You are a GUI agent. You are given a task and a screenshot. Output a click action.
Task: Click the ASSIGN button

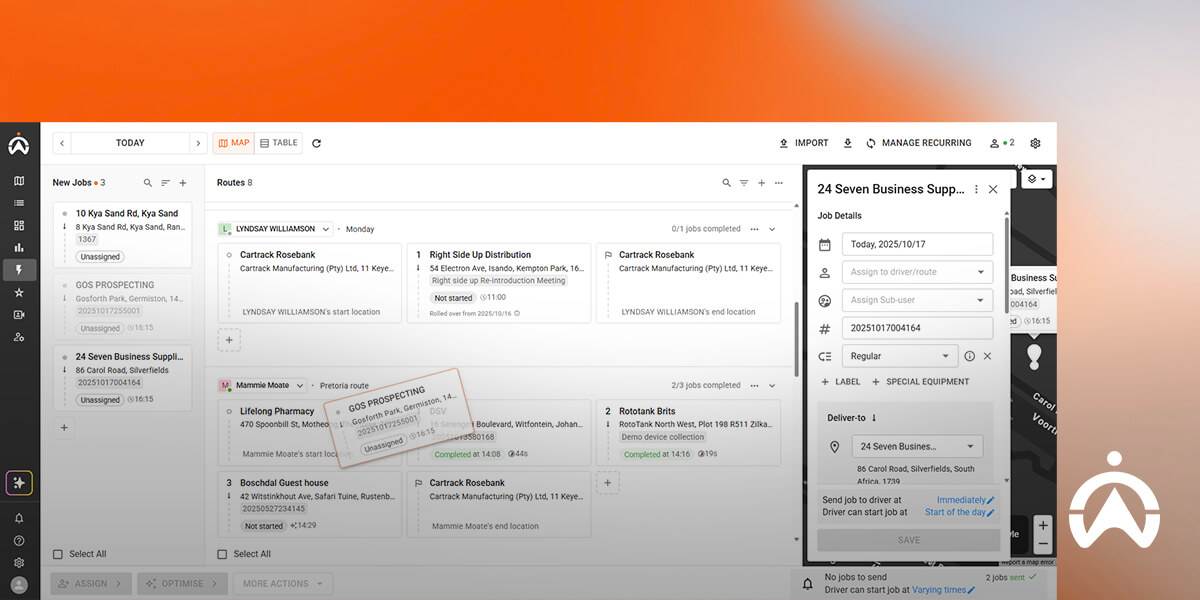point(91,584)
